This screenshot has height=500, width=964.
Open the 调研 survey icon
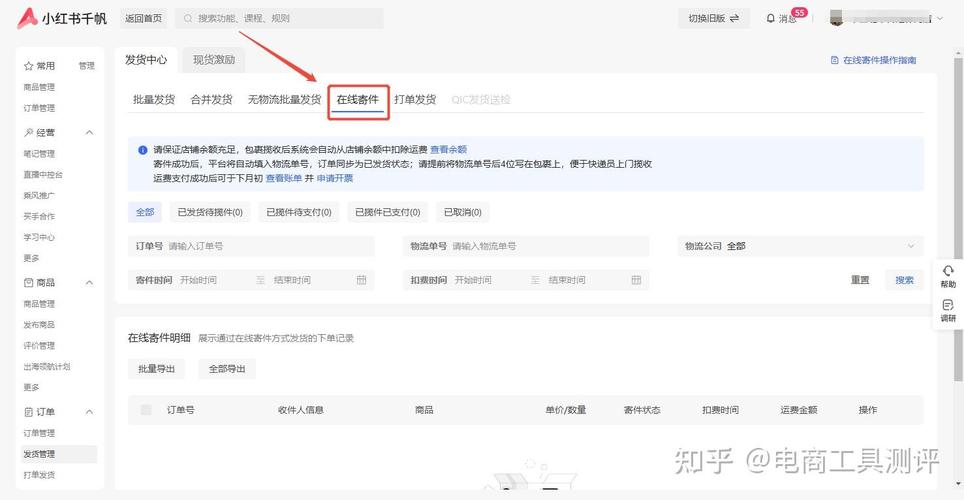[x=947, y=305]
